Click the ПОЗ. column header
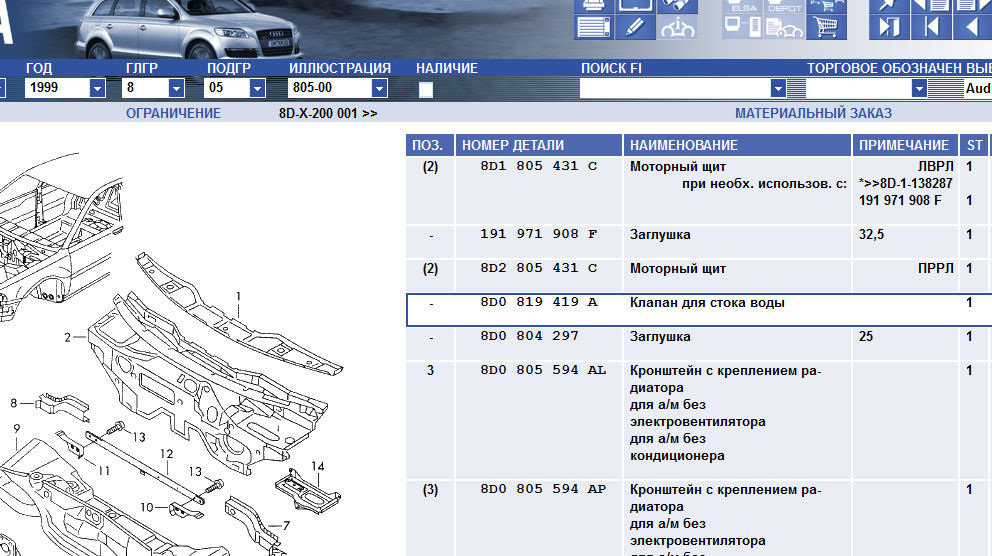Viewport: 992px width, 556px height. 430,145
